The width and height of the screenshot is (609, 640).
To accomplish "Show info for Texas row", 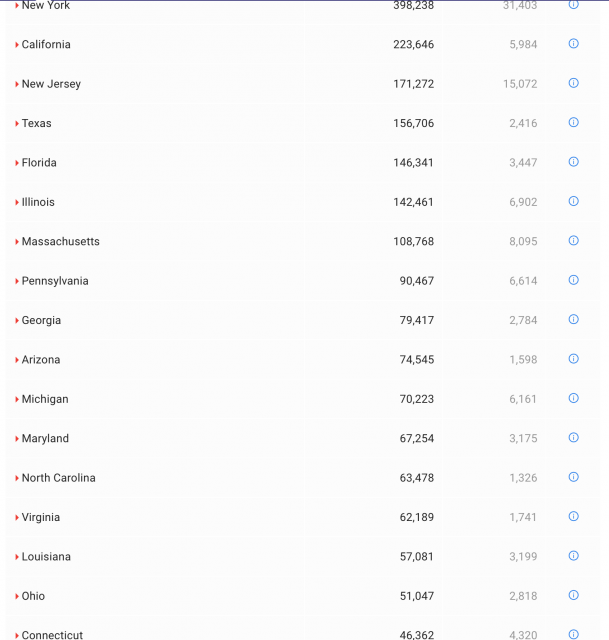I will point(573,123).
